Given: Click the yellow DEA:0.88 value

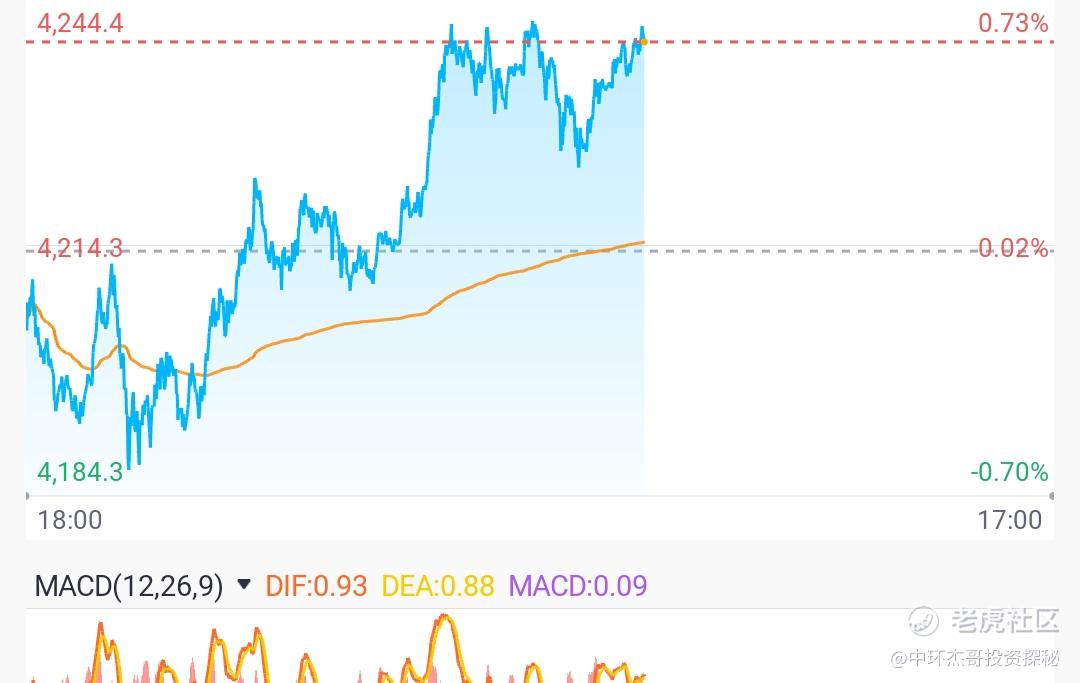Looking at the screenshot, I should click(x=438, y=586).
